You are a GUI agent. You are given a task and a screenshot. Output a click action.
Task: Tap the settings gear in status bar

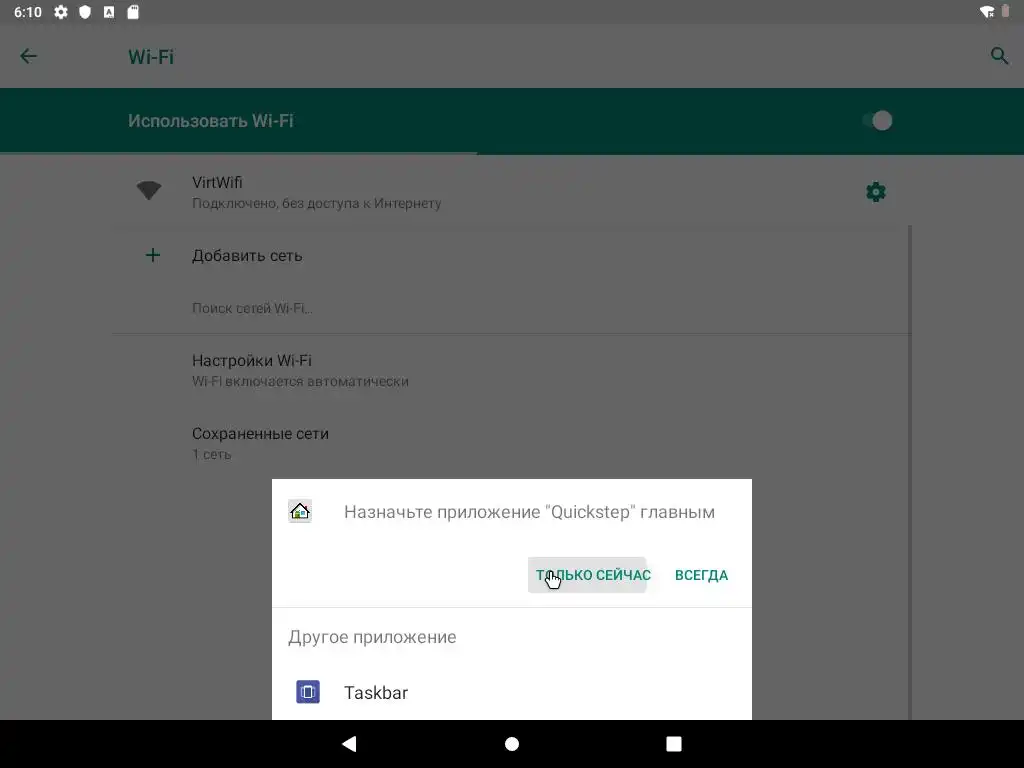tap(61, 12)
